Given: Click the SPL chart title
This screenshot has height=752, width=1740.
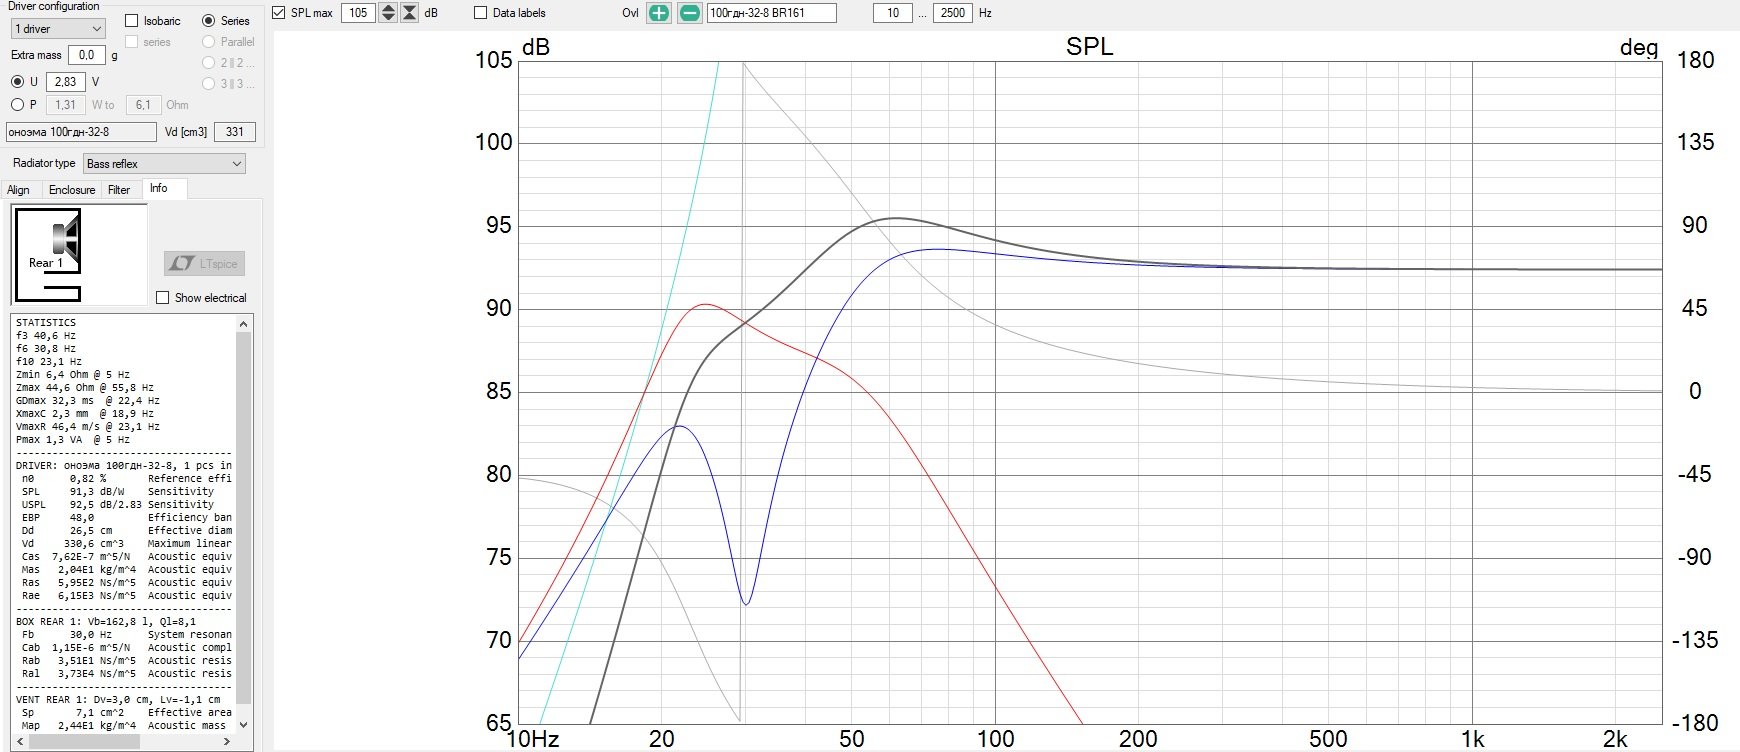Looking at the screenshot, I should tap(1089, 46).
